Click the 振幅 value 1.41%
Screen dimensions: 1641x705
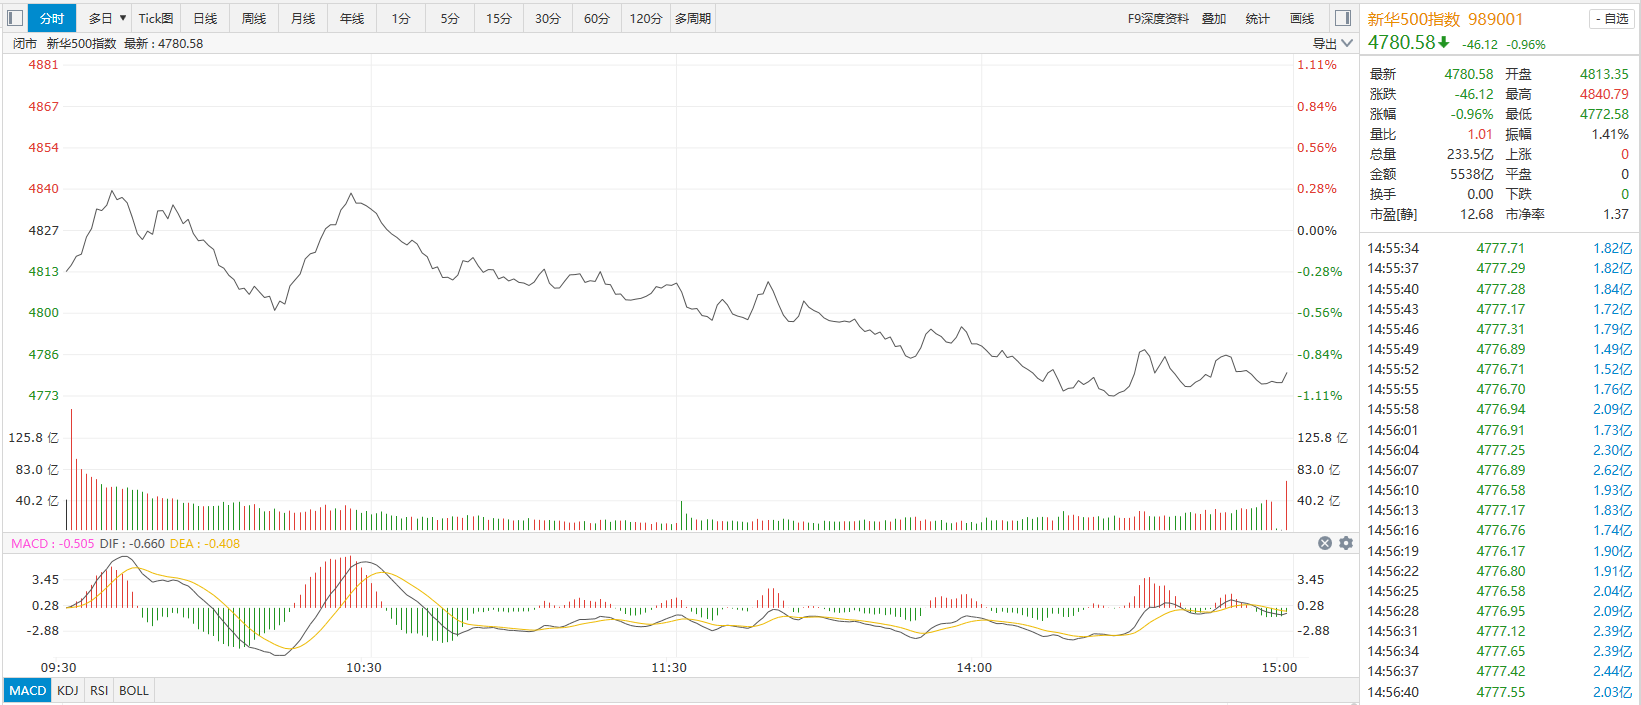pos(1610,134)
